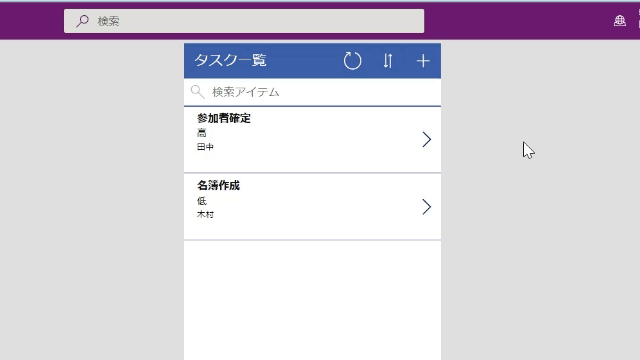The height and width of the screenshot is (360, 640).
Task: Open the environment icon in purple header
Action: [620, 20]
